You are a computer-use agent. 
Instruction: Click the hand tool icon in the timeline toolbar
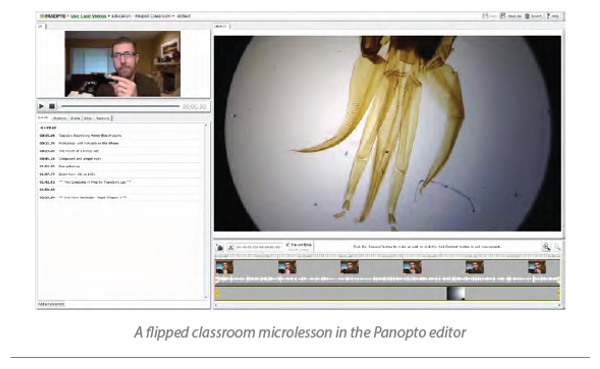[x=220, y=247]
